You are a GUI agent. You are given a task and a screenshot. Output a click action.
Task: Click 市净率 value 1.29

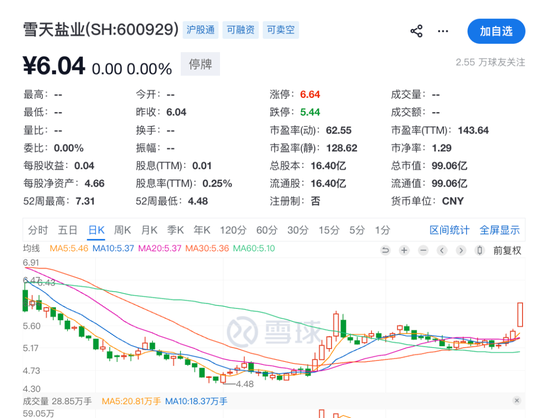coord(442,148)
